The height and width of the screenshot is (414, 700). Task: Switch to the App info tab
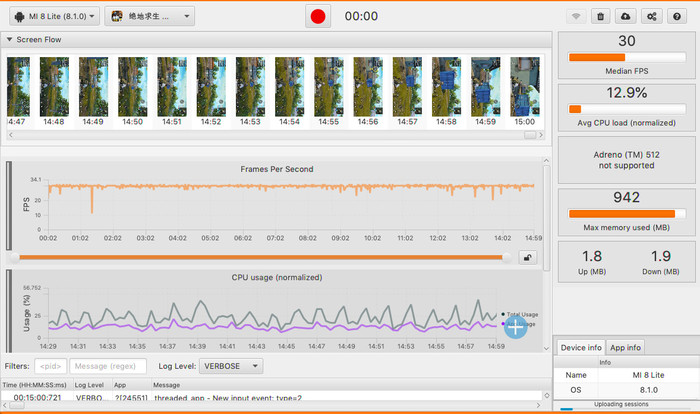coord(626,348)
